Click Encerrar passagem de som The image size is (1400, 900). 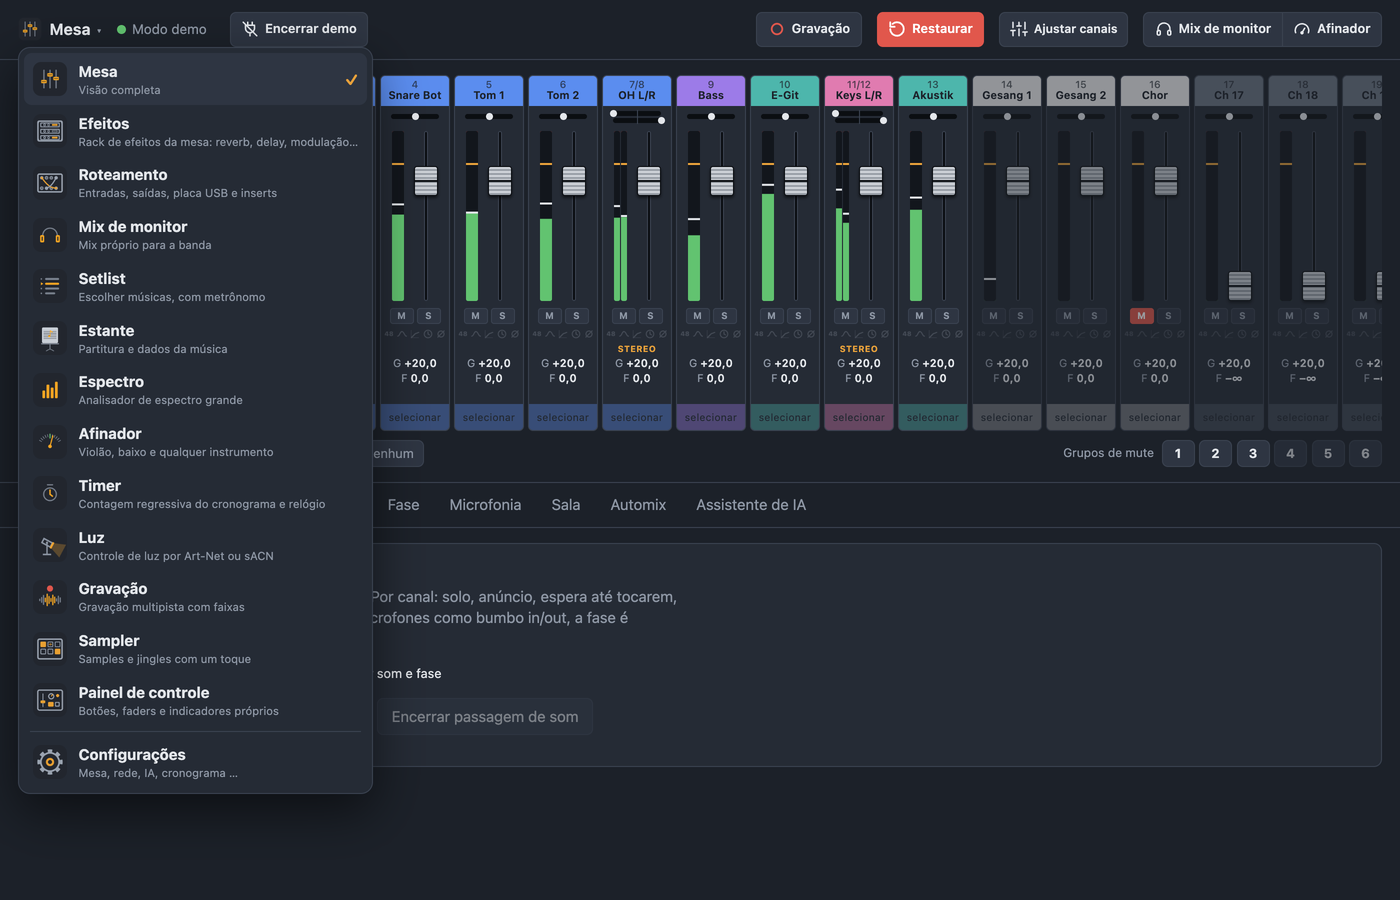tap(485, 717)
